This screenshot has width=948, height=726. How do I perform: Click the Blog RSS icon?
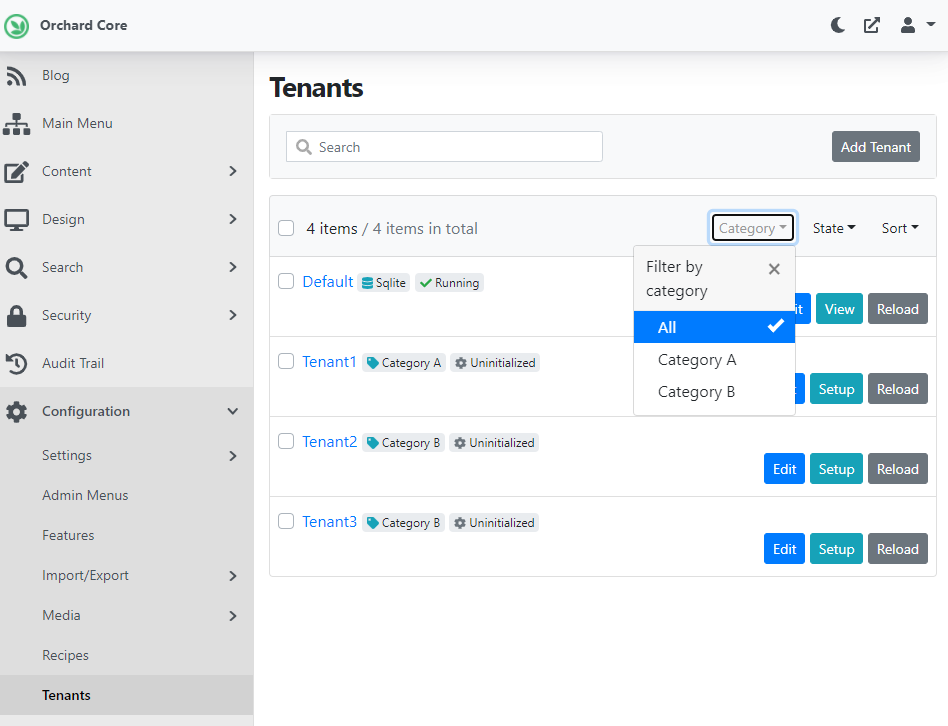point(16,76)
